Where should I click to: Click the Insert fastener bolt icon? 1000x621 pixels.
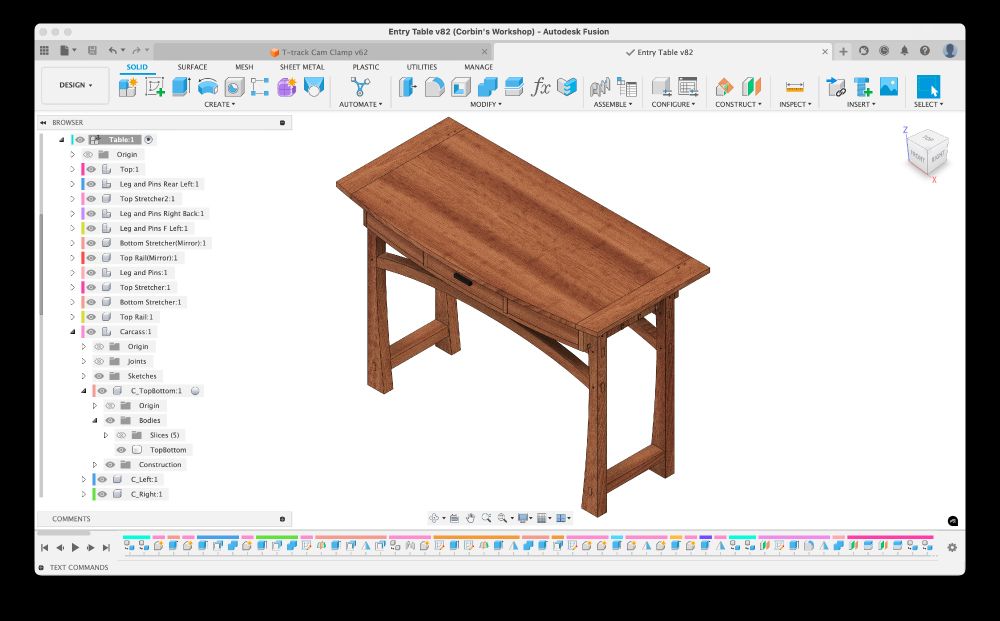click(x=862, y=87)
